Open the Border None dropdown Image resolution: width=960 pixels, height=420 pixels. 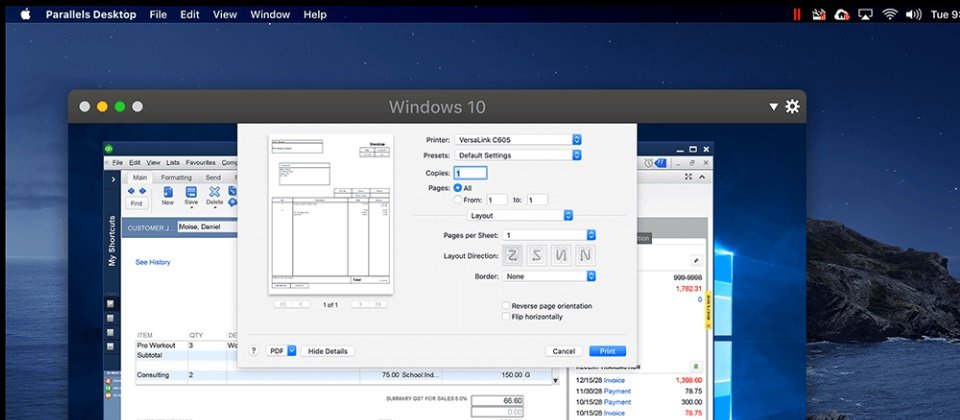(549, 277)
